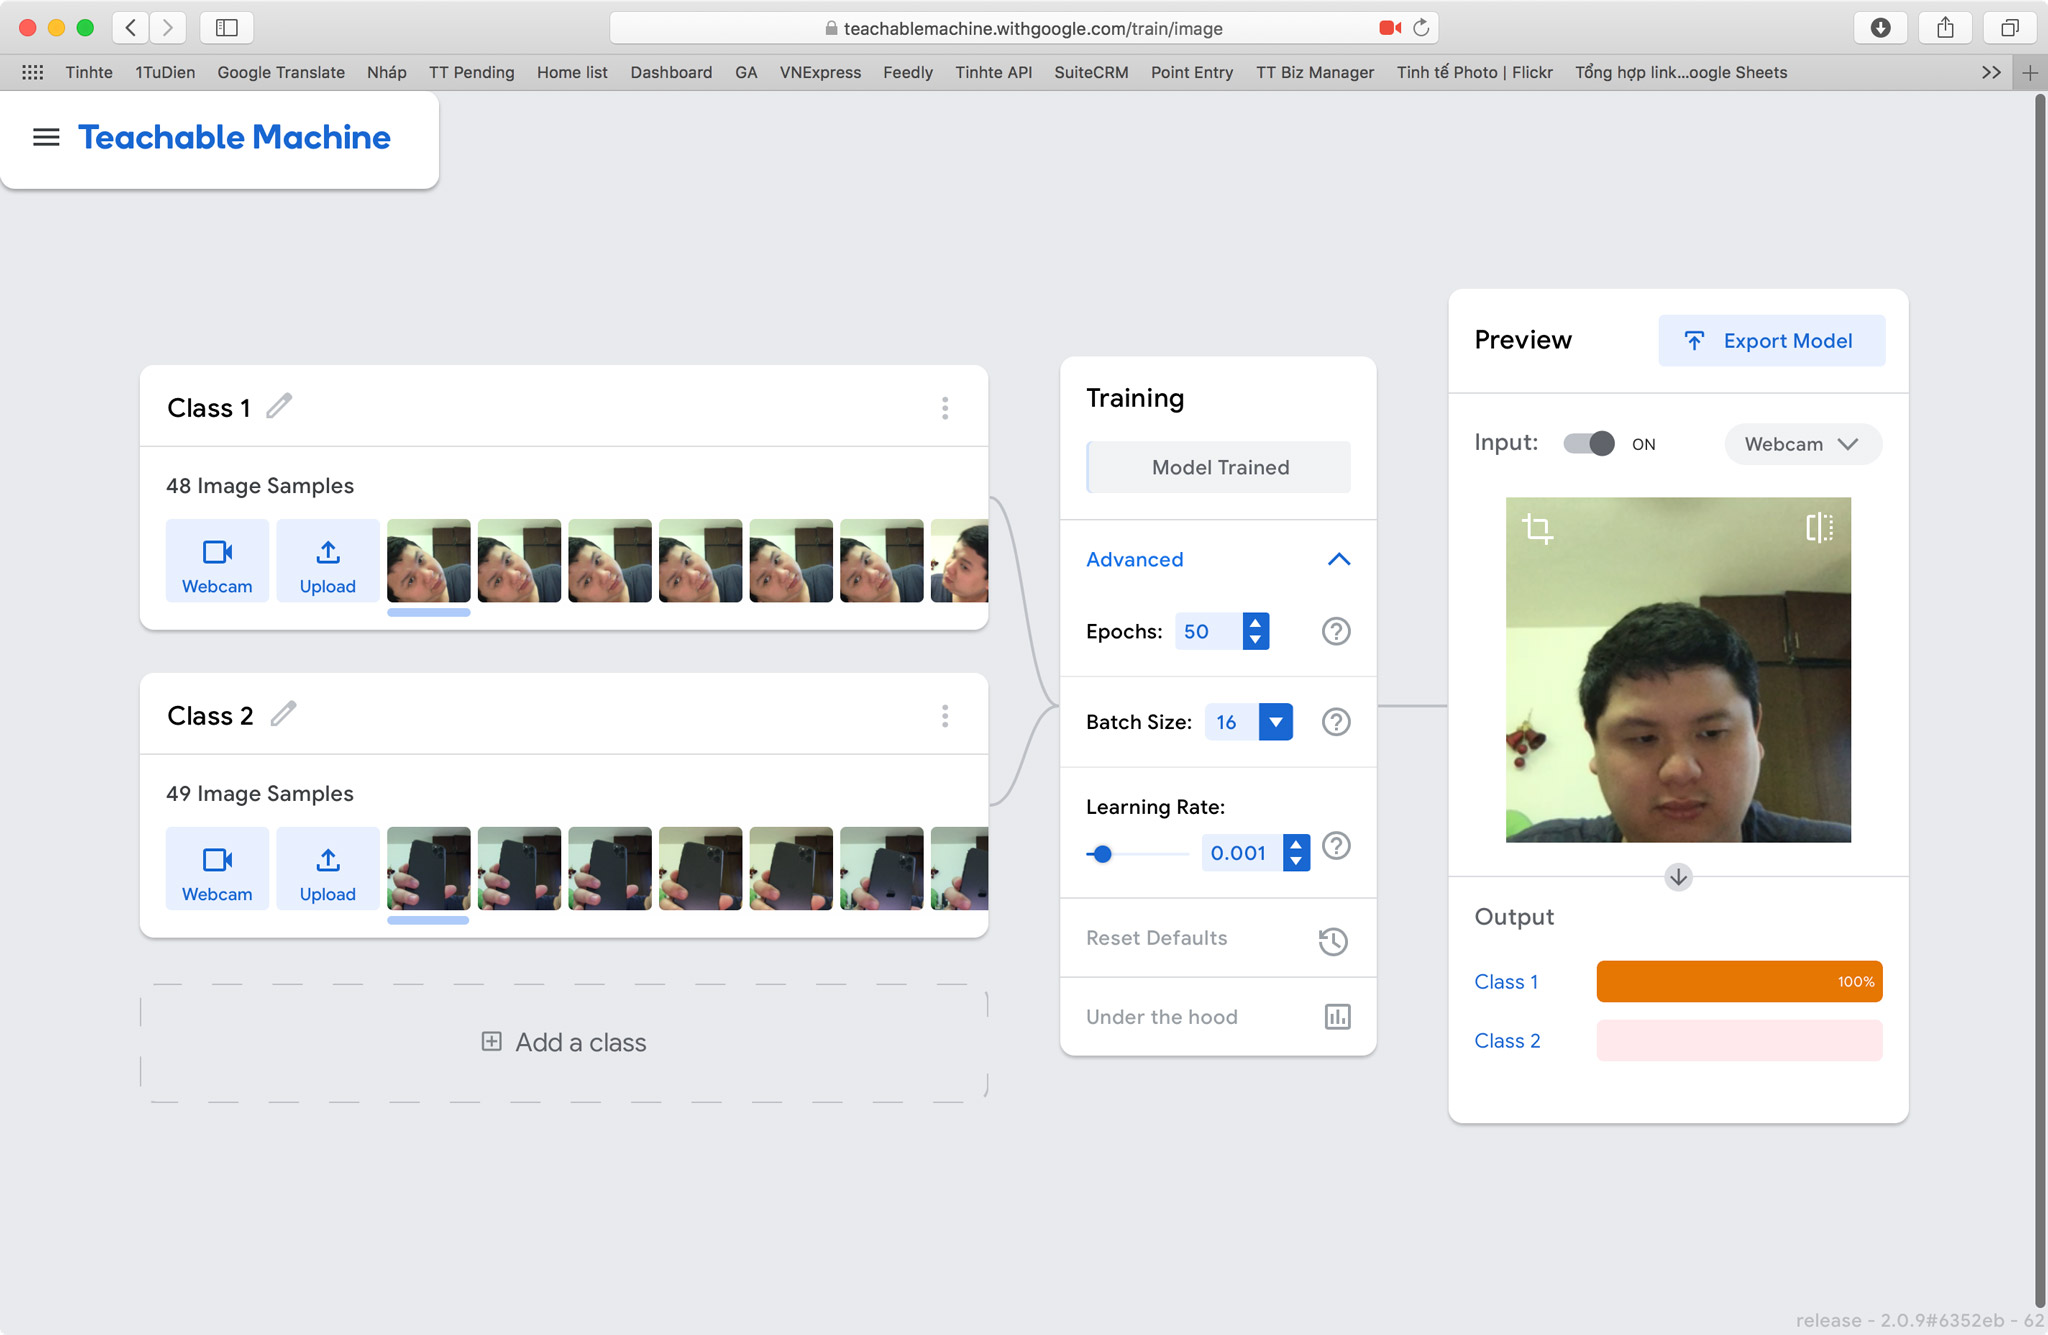Click the Teachable Machine logo title
Screen dimensions: 2048x1335
click(x=234, y=137)
